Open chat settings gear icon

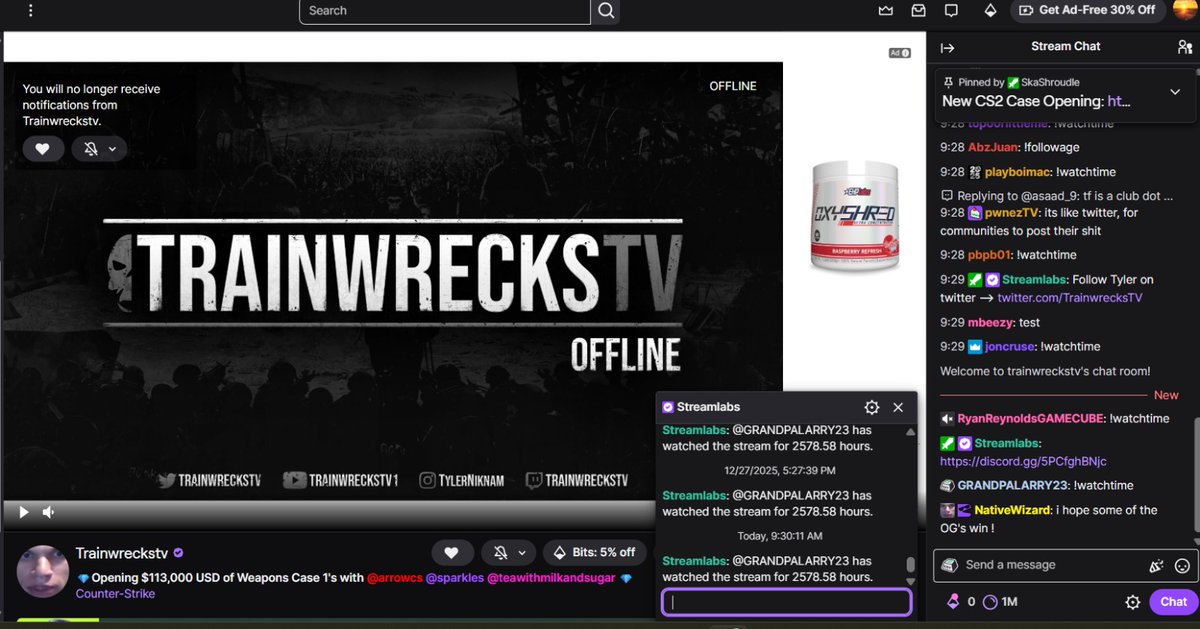[1133, 602]
